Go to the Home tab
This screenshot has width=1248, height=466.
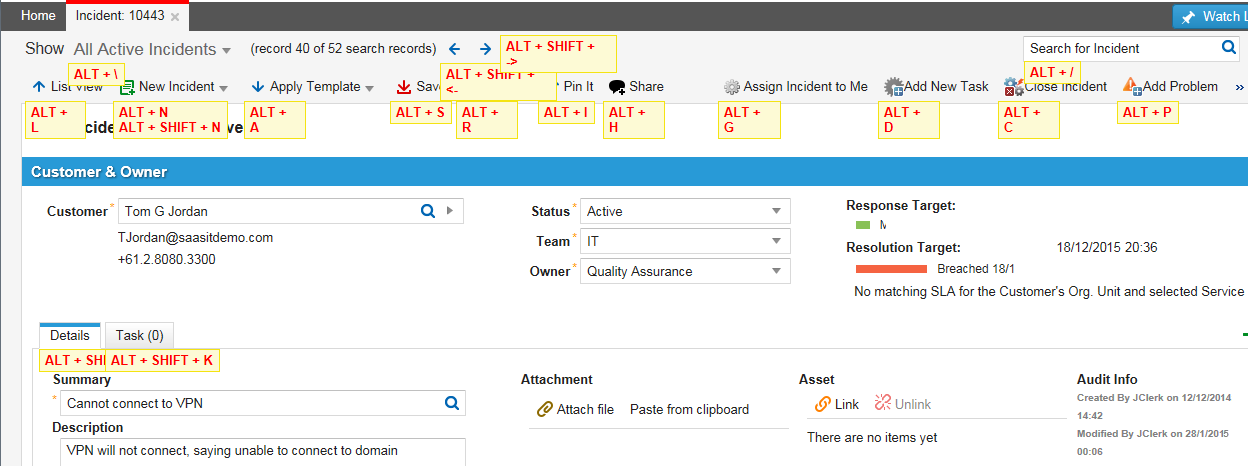pos(38,16)
